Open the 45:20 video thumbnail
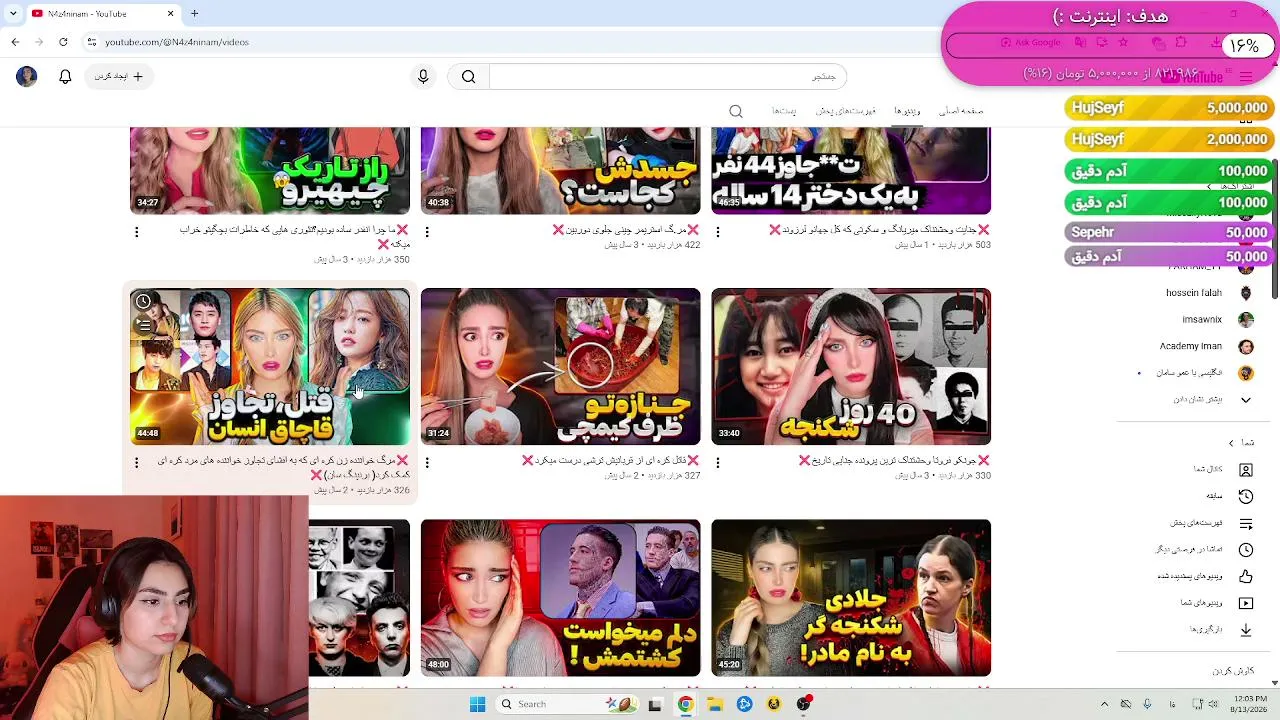The width and height of the screenshot is (1280, 720). pyautogui.click(x=851, y=598)
